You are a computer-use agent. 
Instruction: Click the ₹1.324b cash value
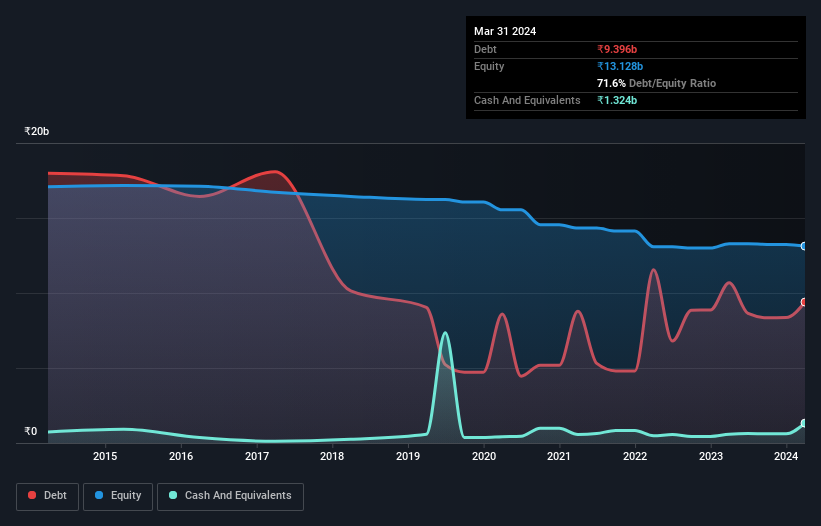tap(617, 100)
